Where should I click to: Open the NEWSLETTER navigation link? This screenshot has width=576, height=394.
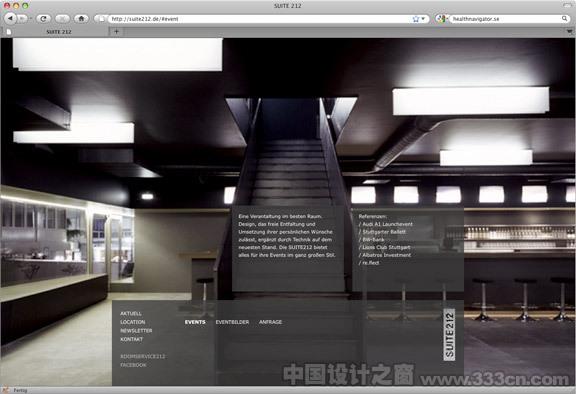pos(136,330)
